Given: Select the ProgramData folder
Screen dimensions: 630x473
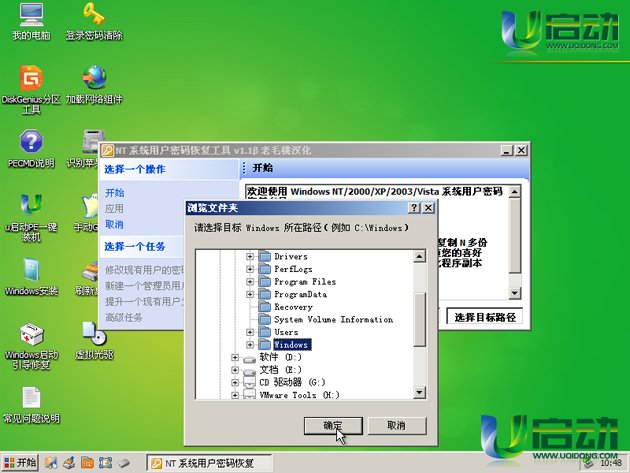Looking at the screenshot, I should click(301, 294).
